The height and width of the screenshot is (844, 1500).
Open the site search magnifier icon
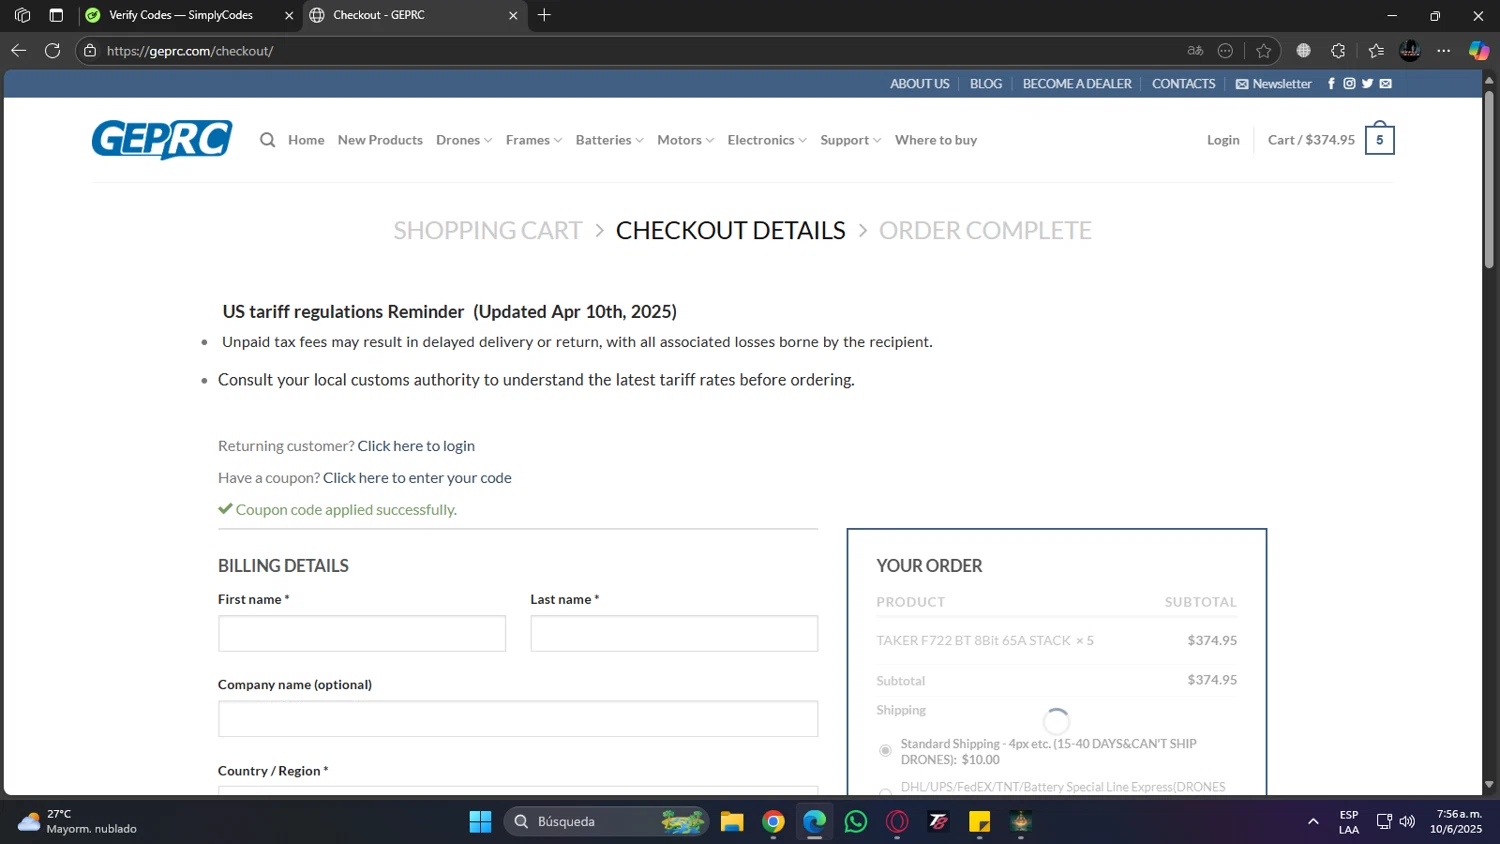click(x=267, y=140)
